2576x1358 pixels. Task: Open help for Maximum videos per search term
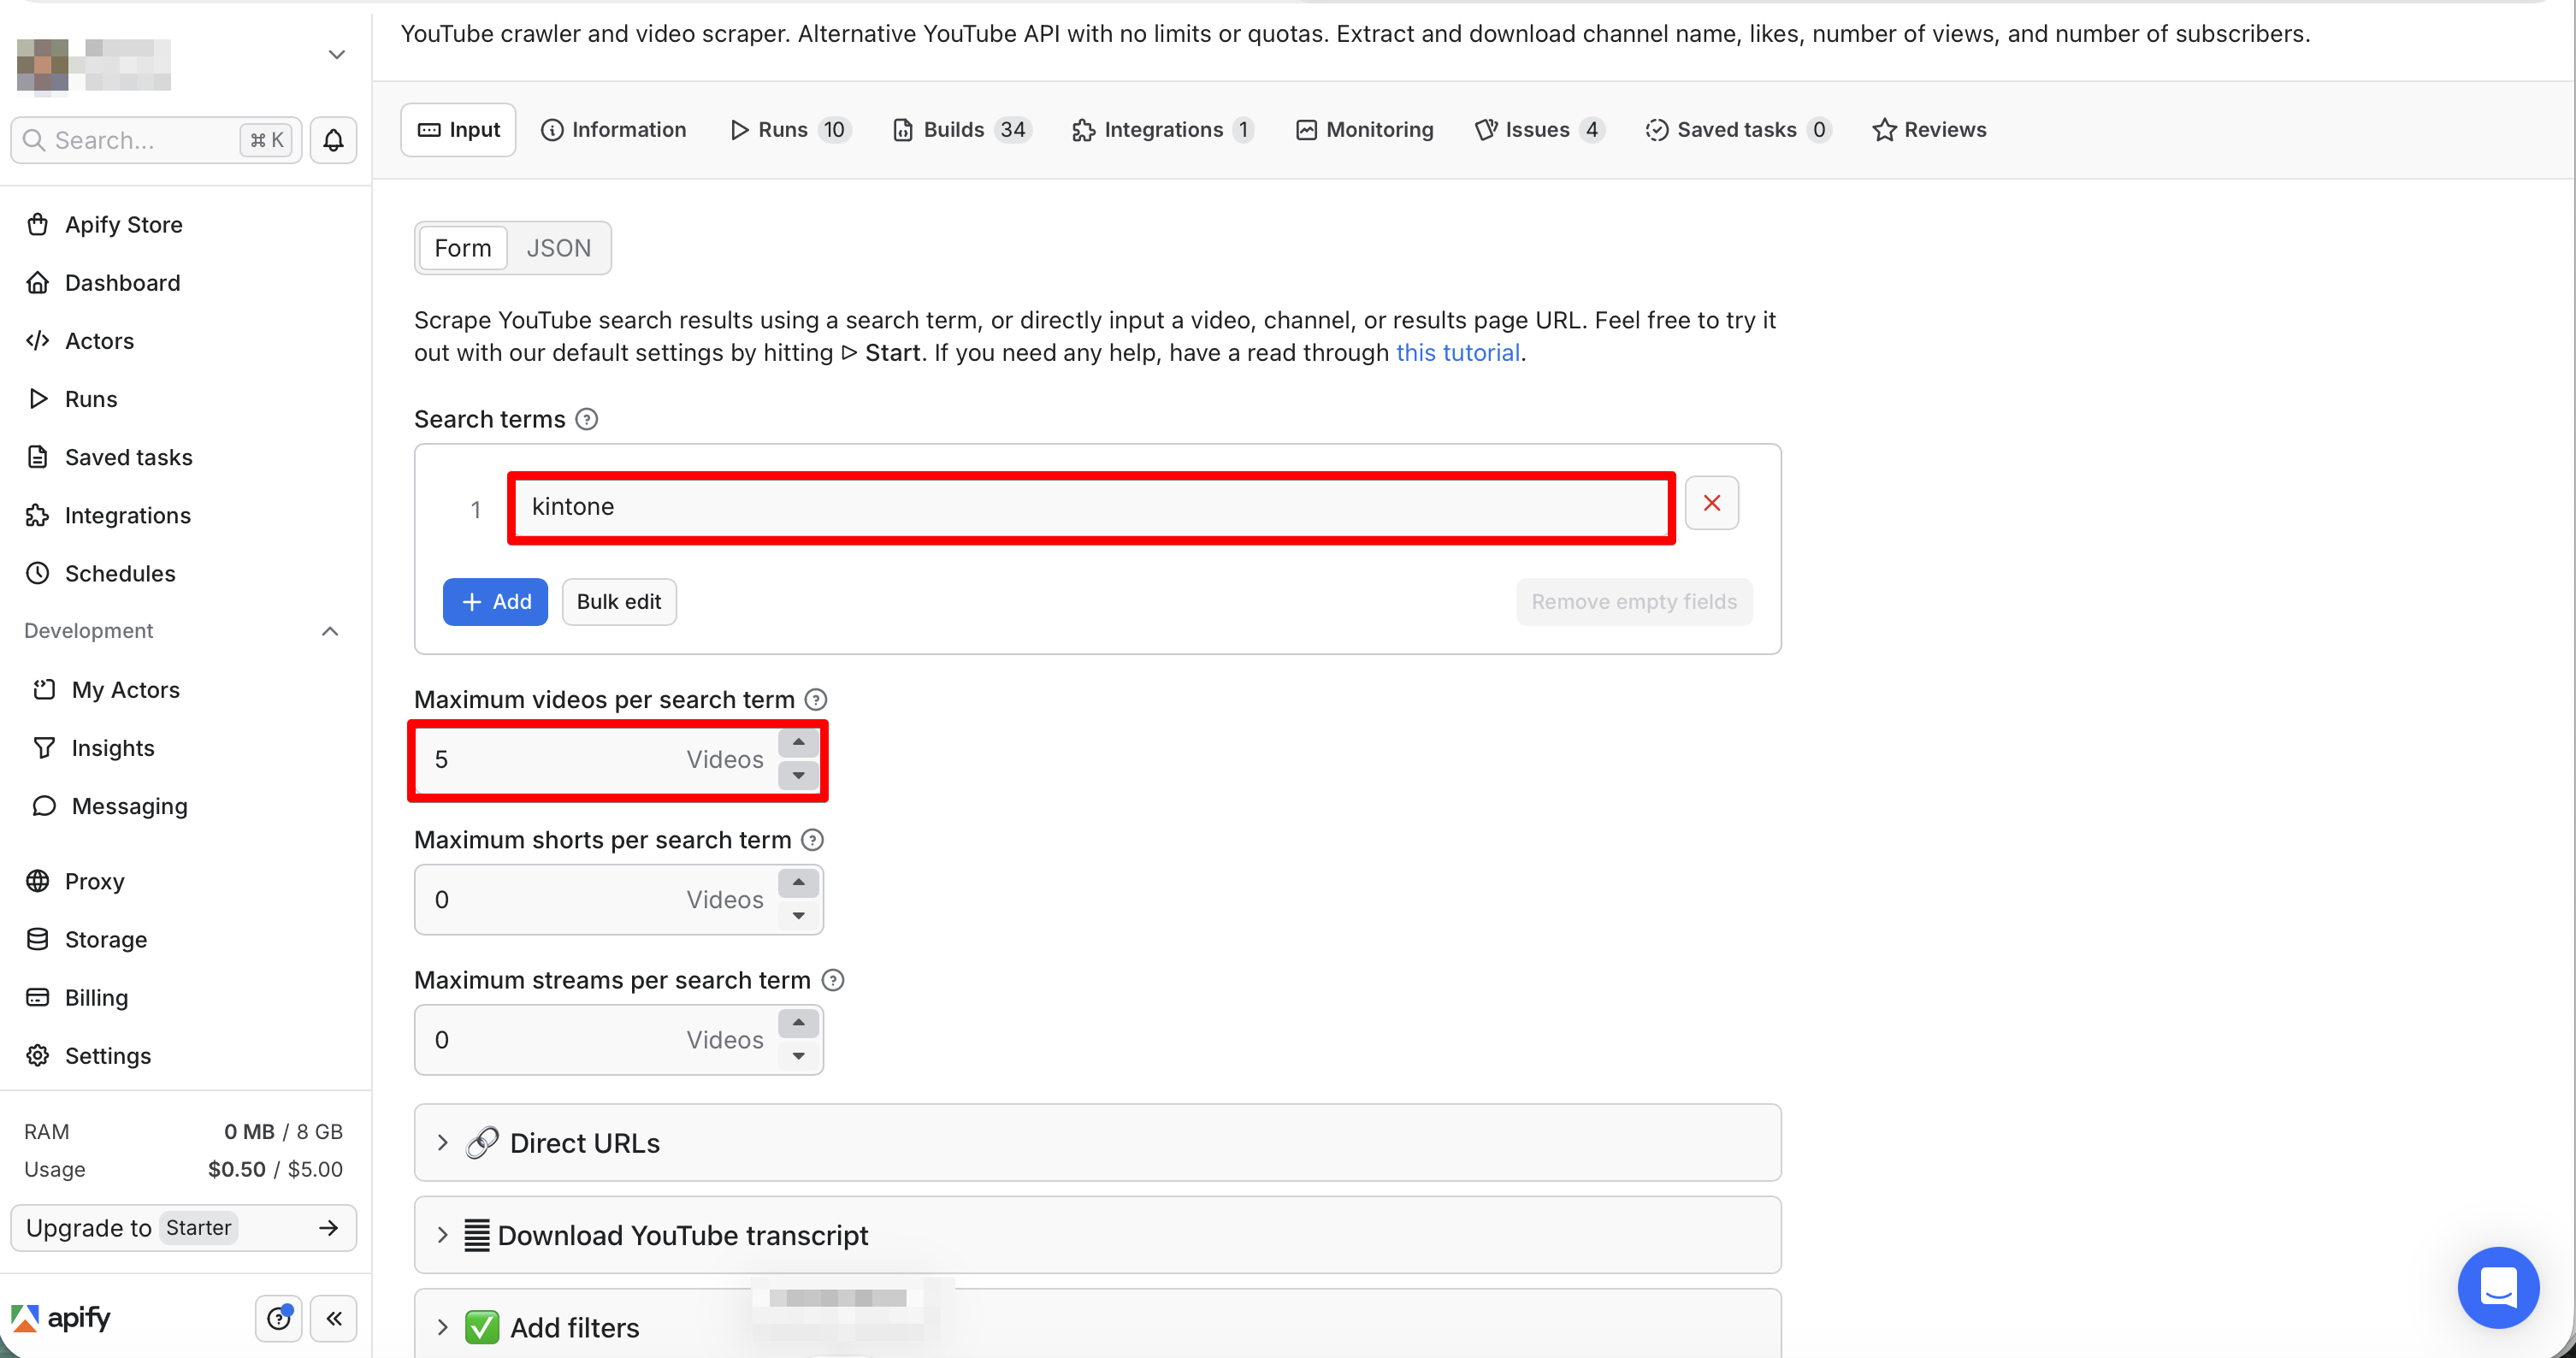tap(816, 699)
